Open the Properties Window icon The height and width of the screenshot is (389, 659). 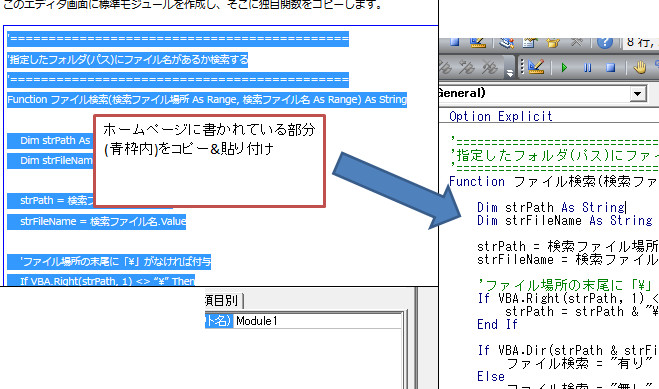(530, 42)
